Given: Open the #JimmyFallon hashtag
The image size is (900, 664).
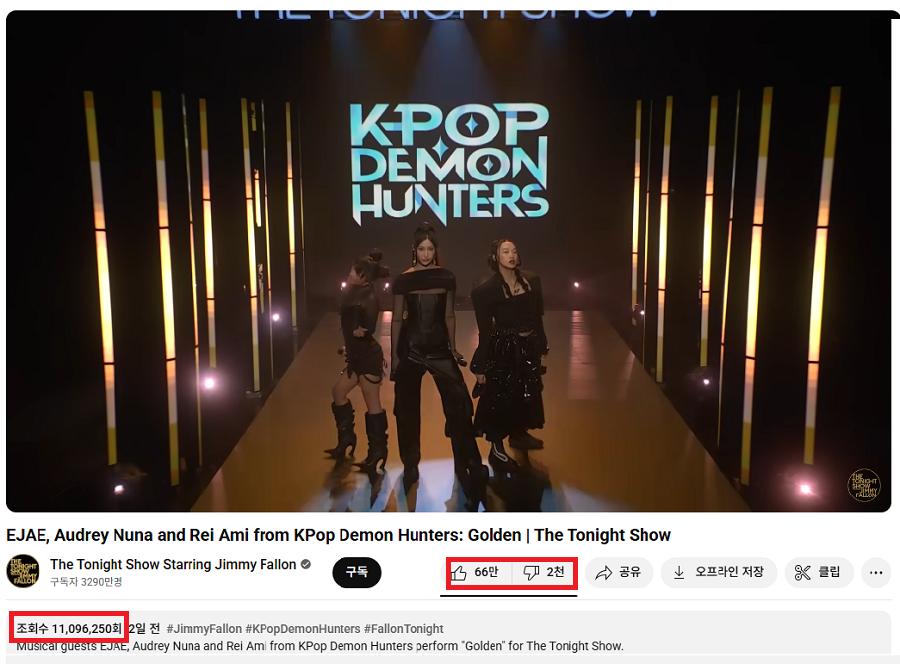Looking at the screenshot, I should point(204,628).
